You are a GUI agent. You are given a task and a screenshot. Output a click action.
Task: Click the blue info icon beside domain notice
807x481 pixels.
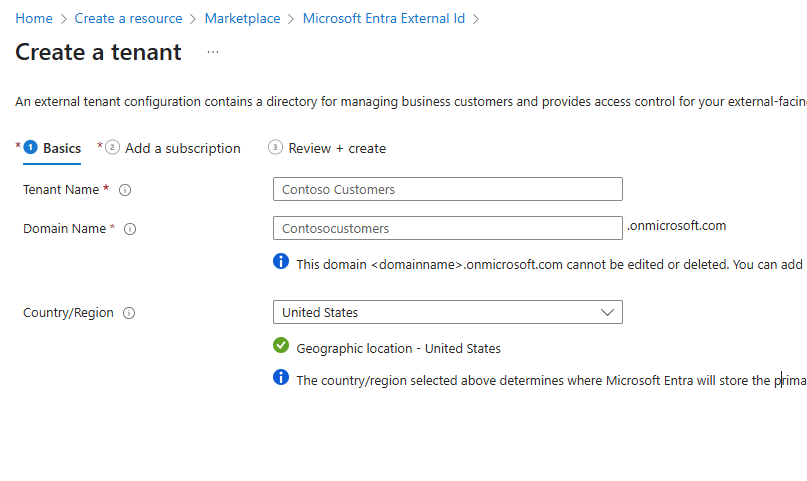(x=281, y=261)
